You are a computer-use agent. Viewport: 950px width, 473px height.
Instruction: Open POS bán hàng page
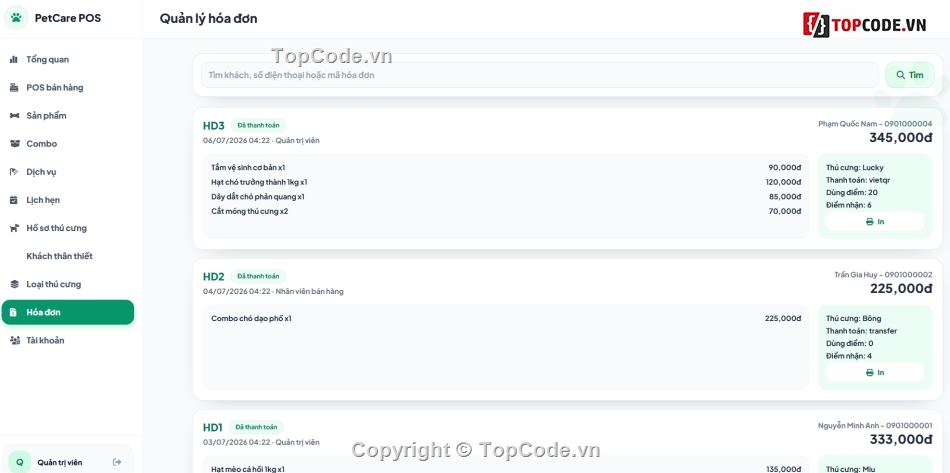(67, 88)
